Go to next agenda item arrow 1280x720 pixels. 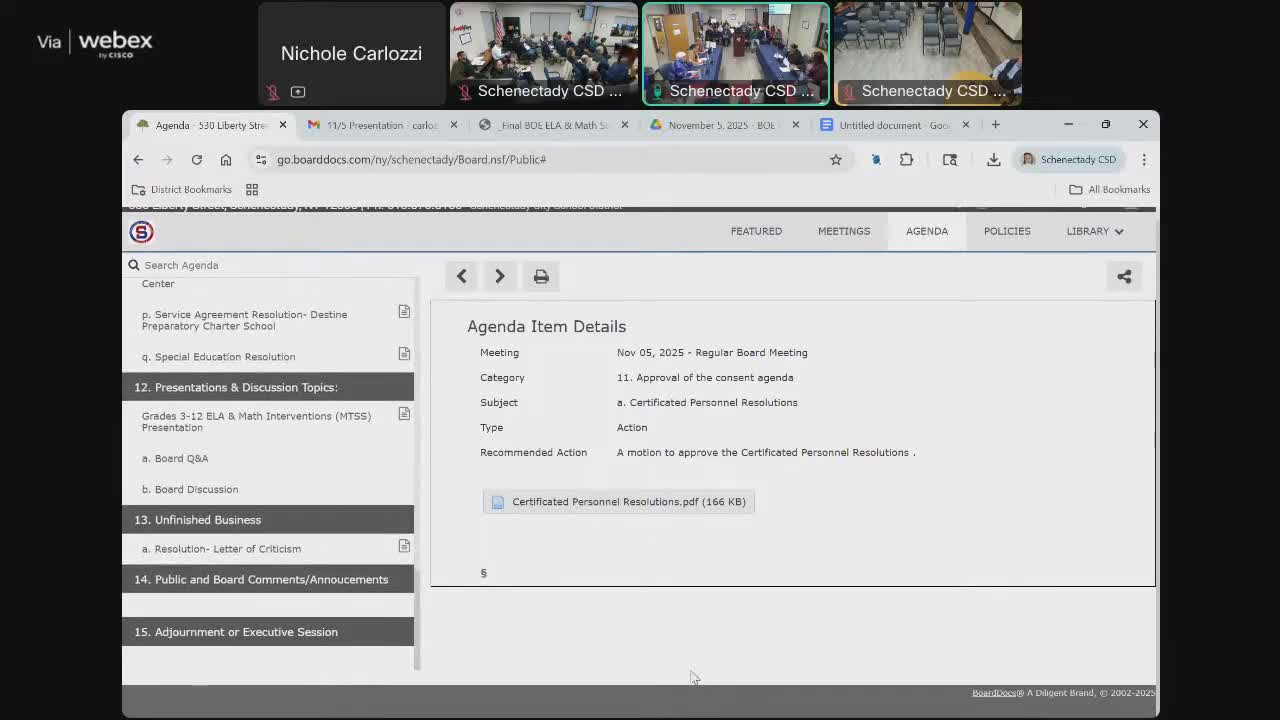pyautogui.click(x=500, y=277)
